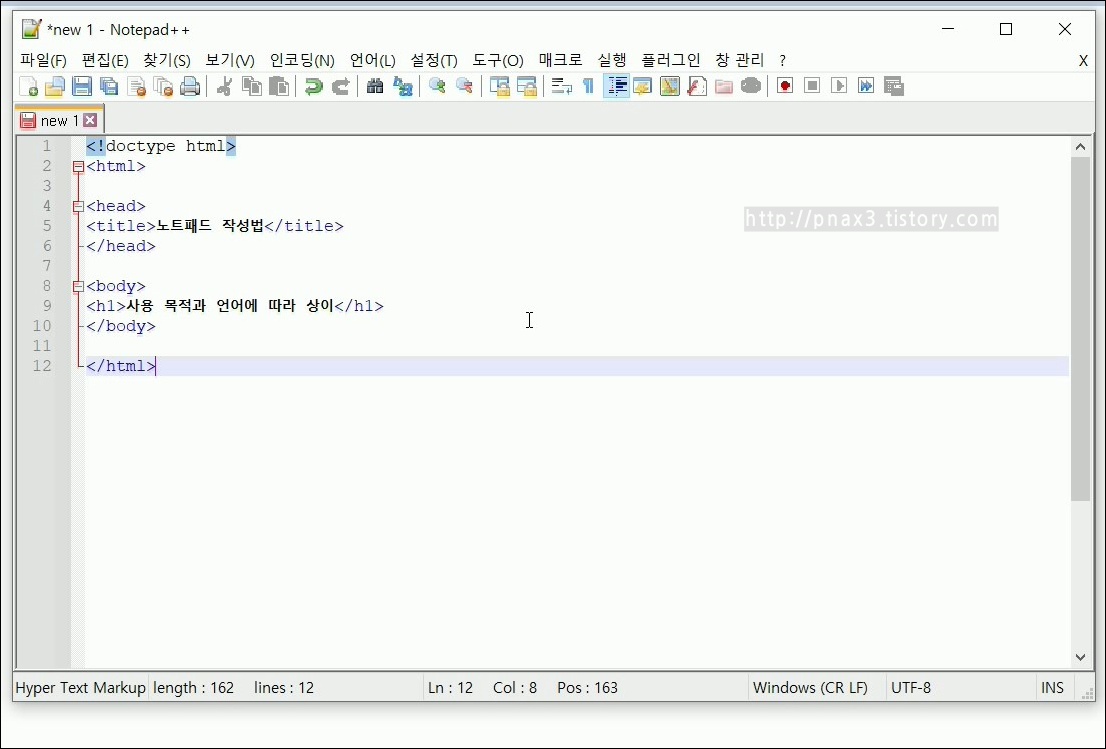Click the Zoom Out magnifier icon

click(464, 86)
